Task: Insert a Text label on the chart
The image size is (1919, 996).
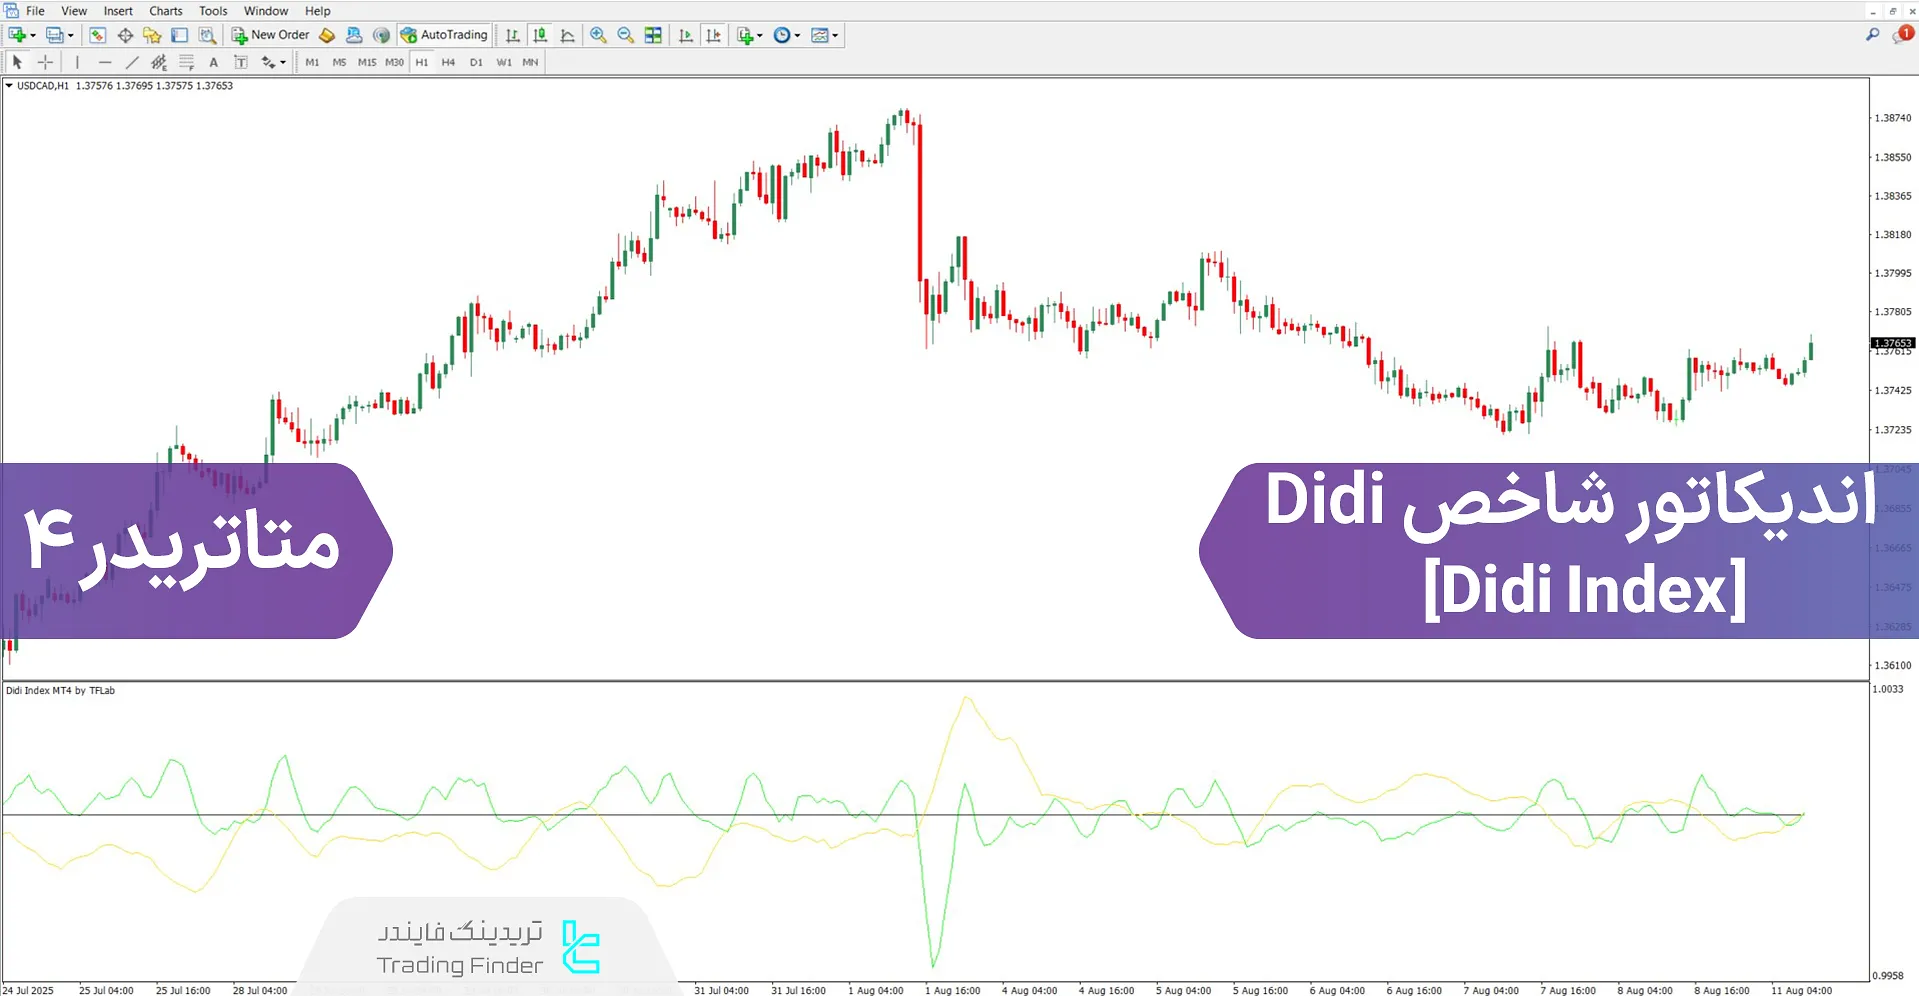Action: pos(241,62)
